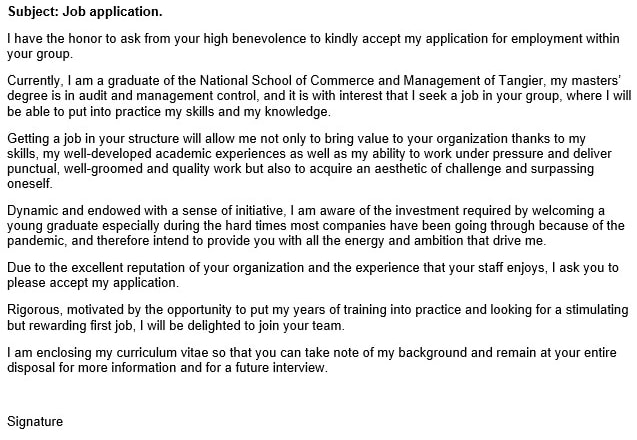This screenshot has height=440, width=637.
Task: Click the phrase 'excellent reputation'
Action: pos(134,268)
